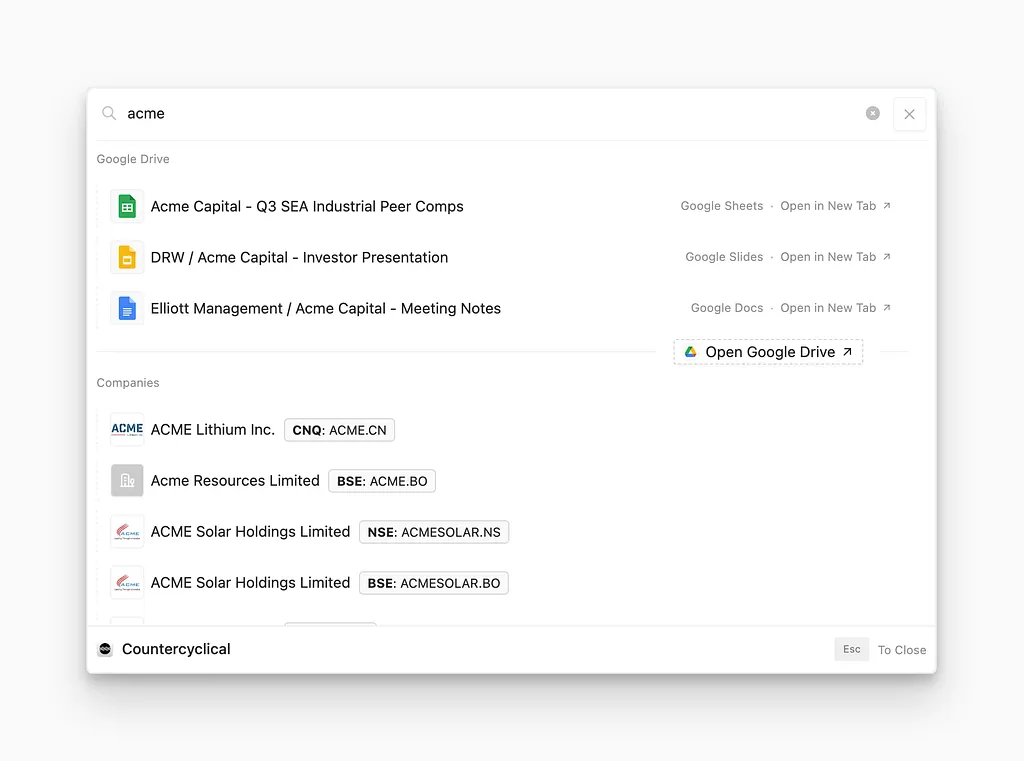Open Elliott Management / Acme Capital - Meeting Notes
The image size is (1024, 761).
(x=325, y=308)
